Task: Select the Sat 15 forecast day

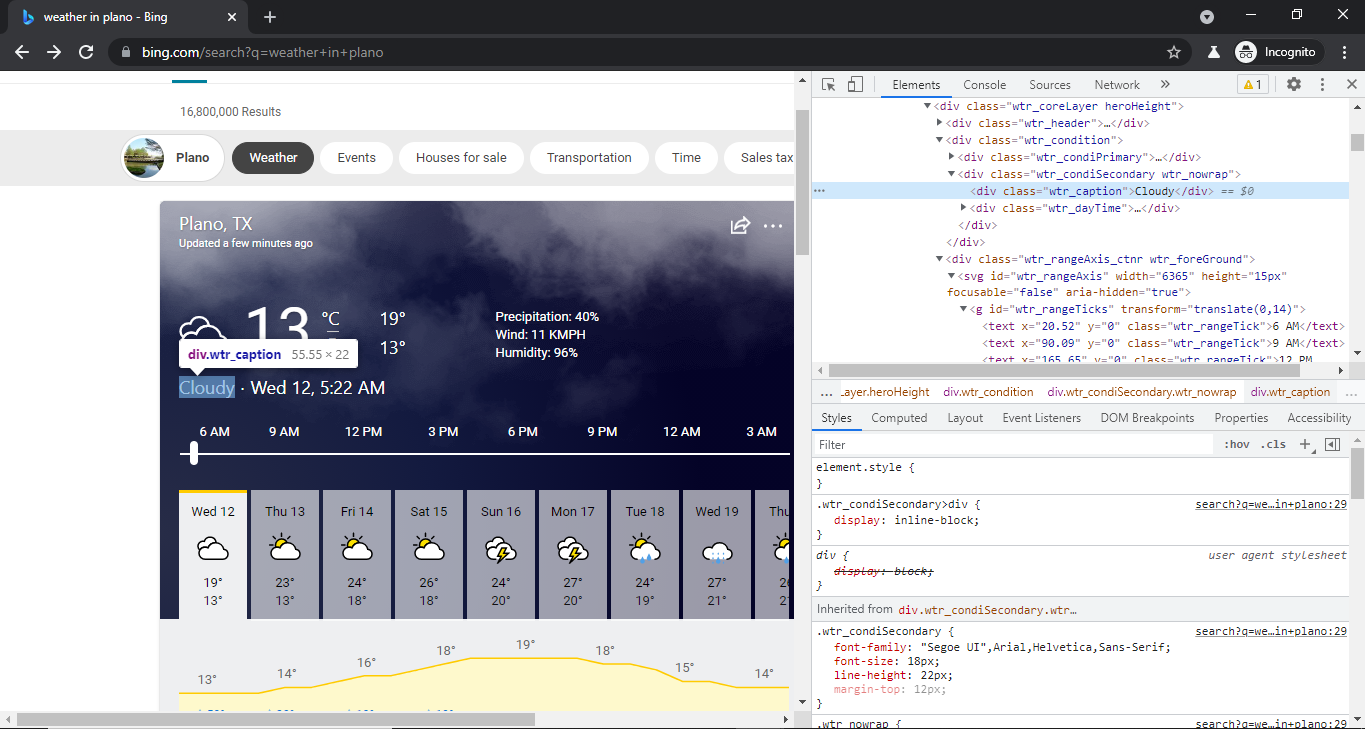Action: 429,554
